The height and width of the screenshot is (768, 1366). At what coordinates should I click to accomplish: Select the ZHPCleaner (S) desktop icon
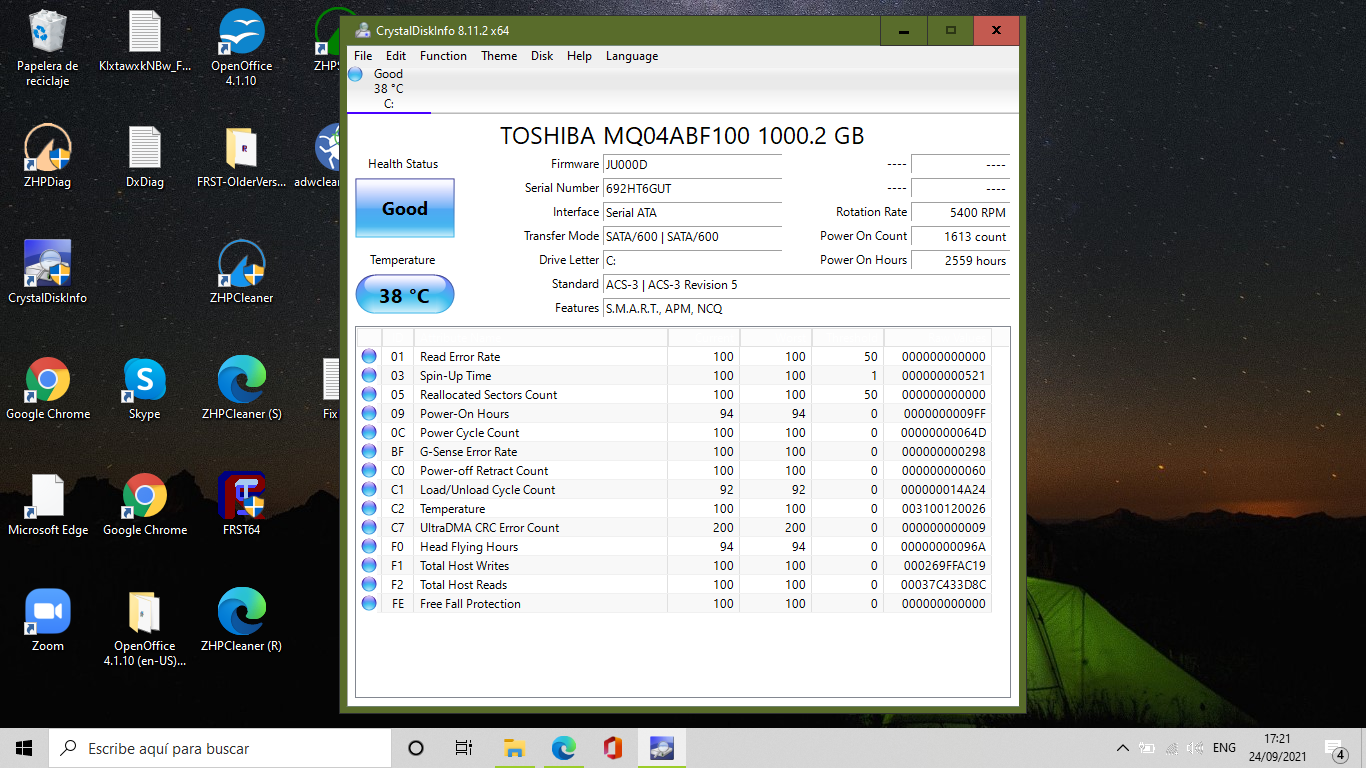point(241,388)
